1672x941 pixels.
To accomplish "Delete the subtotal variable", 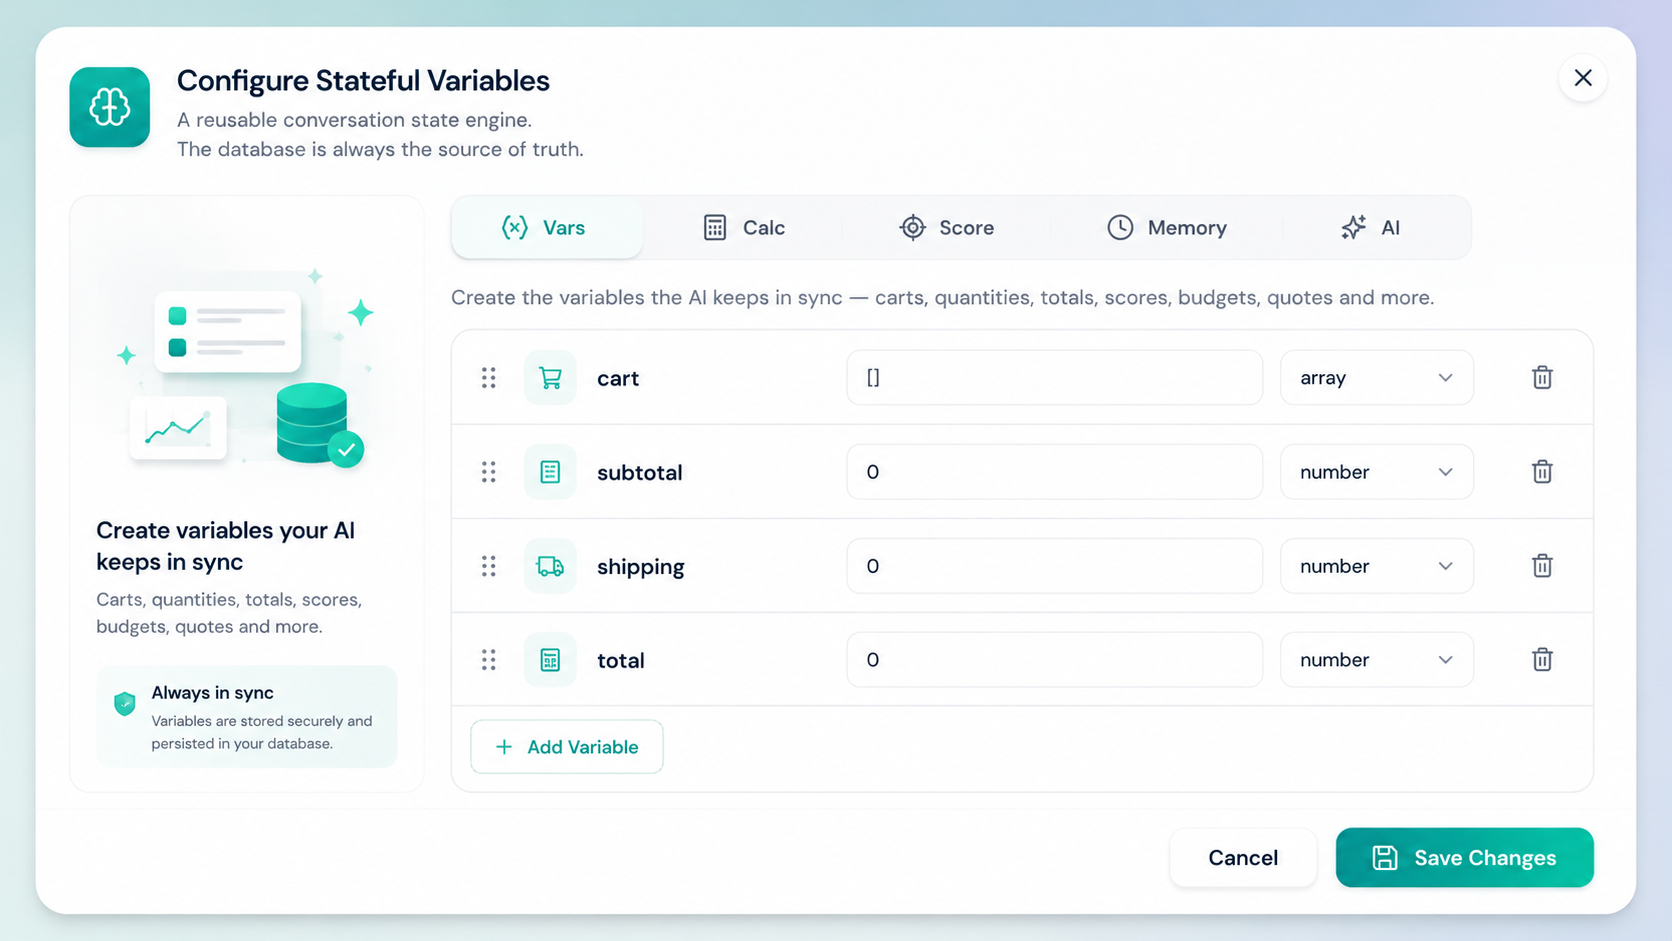I will click(1541, 472).
